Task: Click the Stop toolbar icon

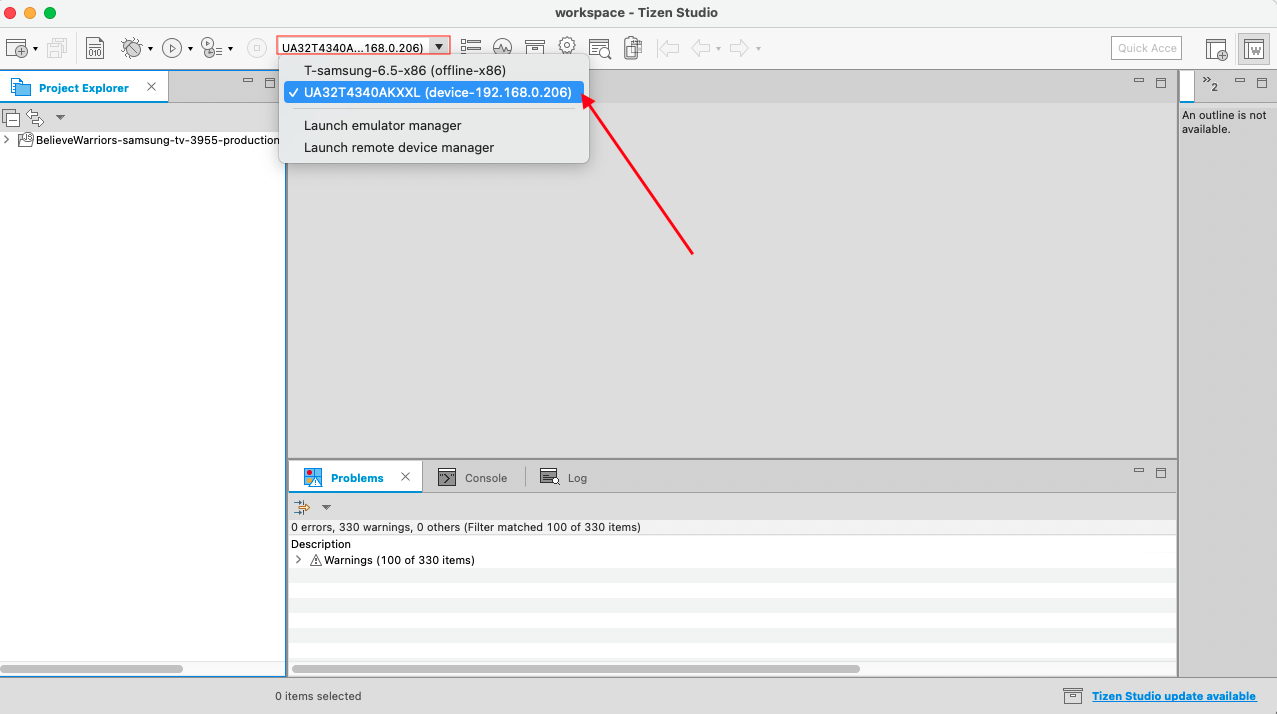Action: pos(256,47)
